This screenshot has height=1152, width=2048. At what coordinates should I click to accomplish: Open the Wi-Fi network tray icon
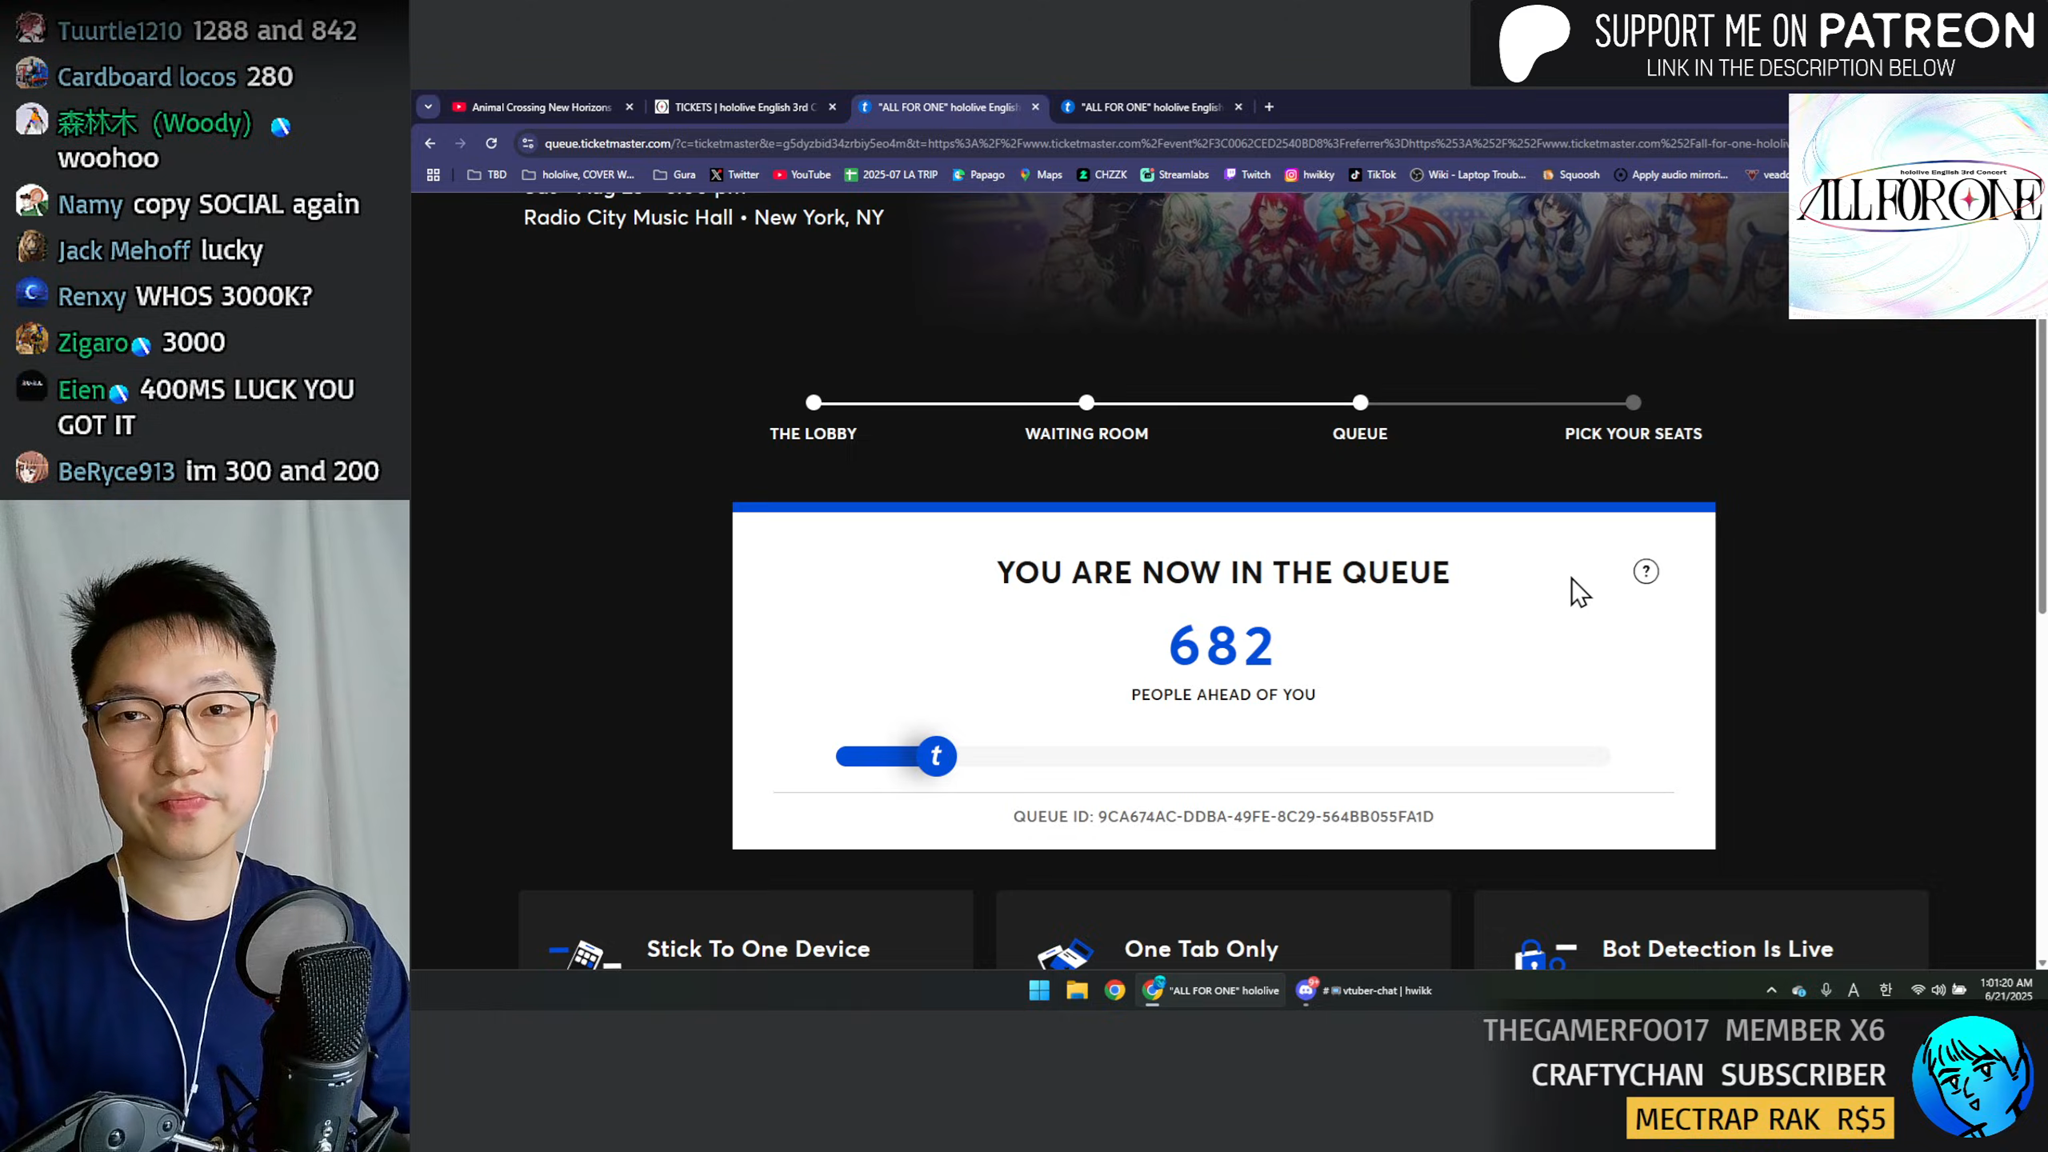pos(1917,990)
